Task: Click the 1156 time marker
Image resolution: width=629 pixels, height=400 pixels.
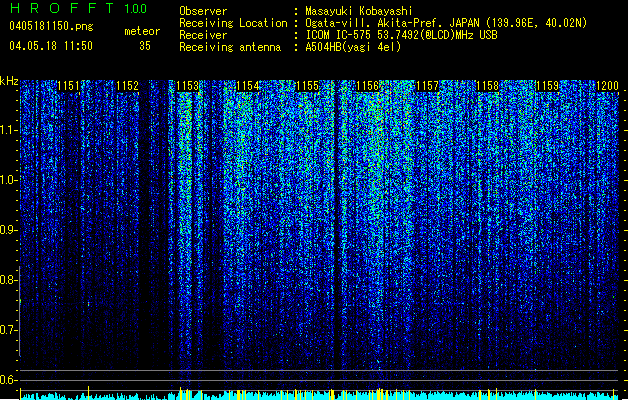Action: [x=367, y=86]
